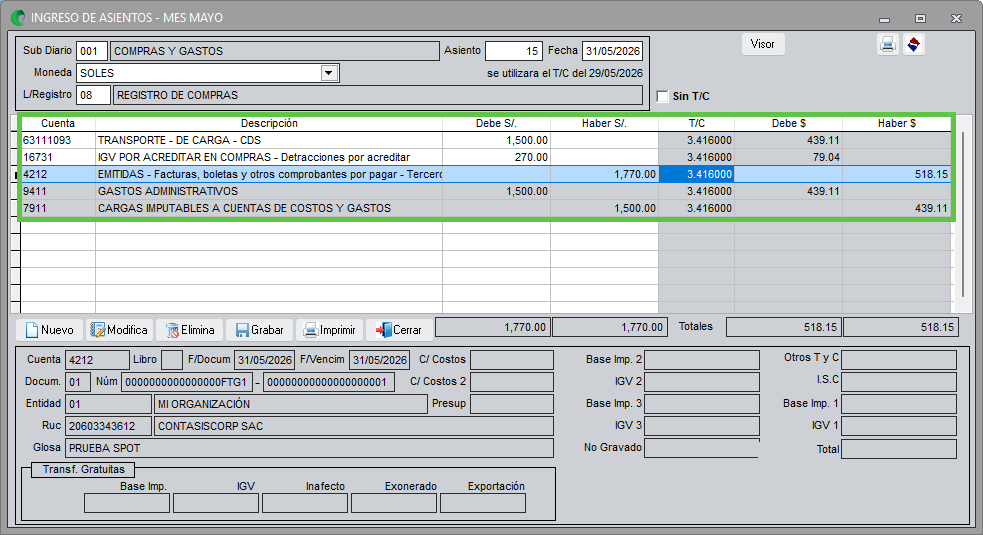Viewport: 983px width, 535px height.
Task: Click the Entidad code field 01
Action: pyautogui.click(x=108, y=404)
